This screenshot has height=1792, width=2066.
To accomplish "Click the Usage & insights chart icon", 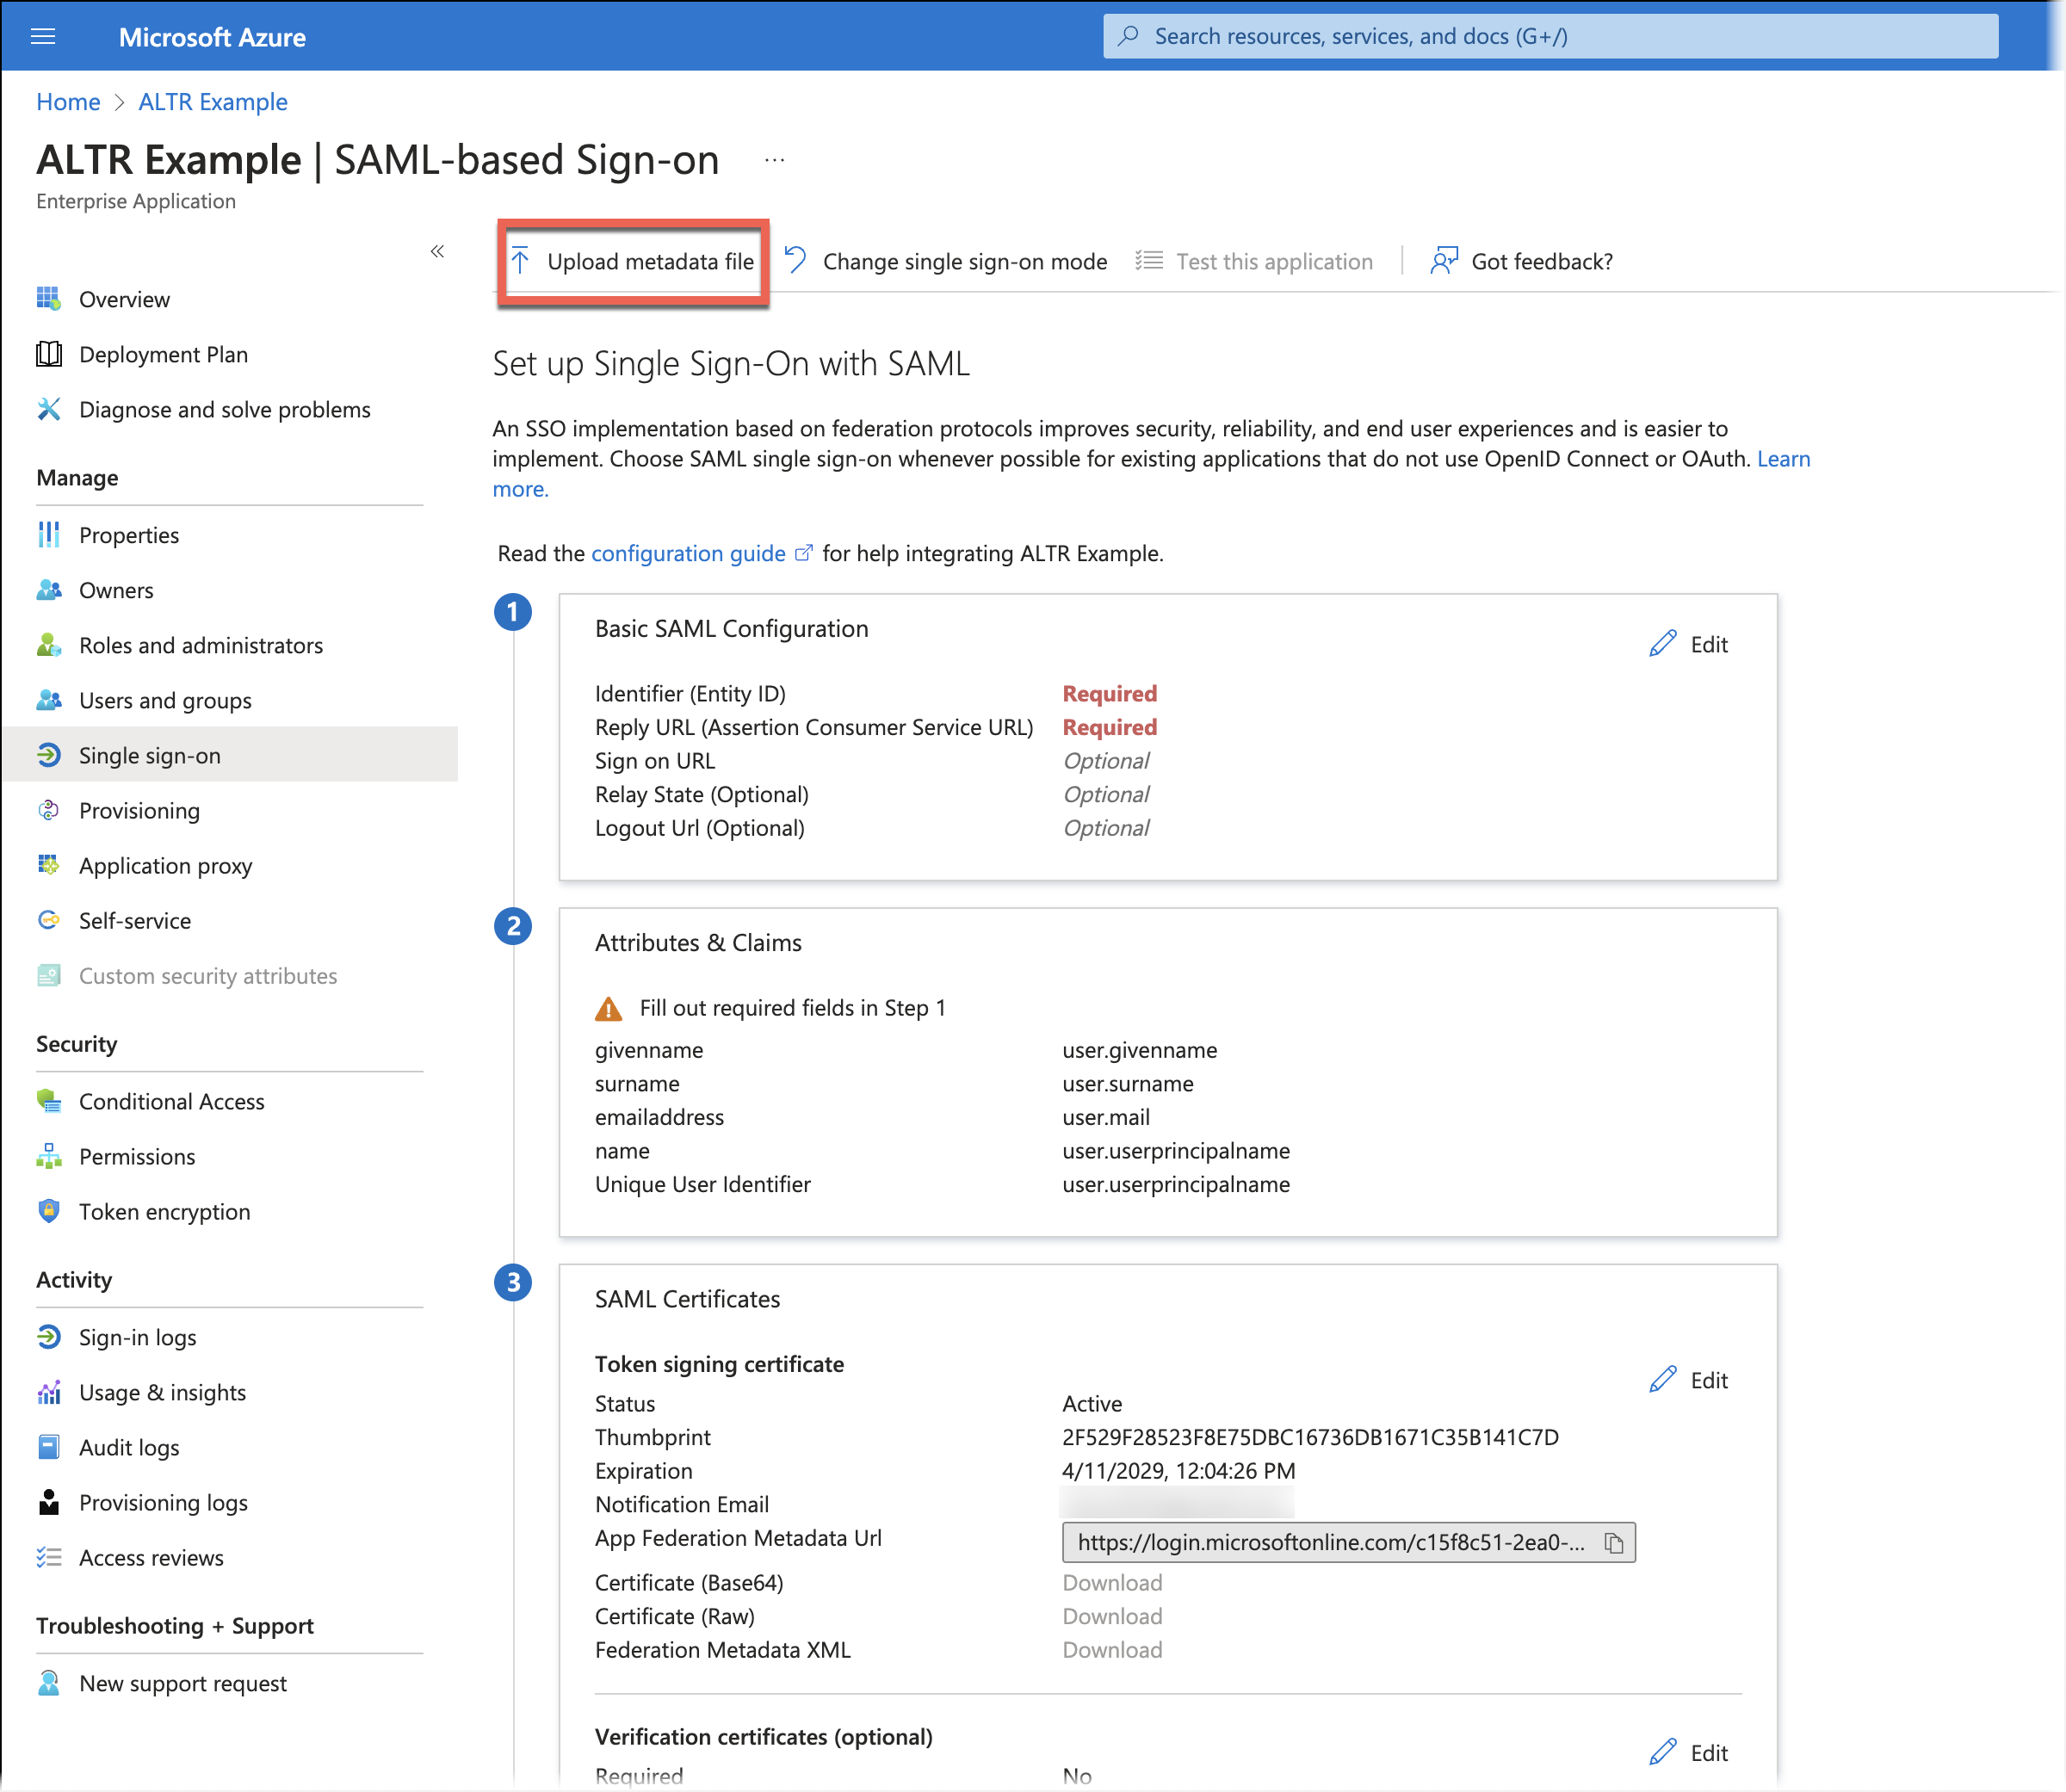I will click(x=49, y=1392).
